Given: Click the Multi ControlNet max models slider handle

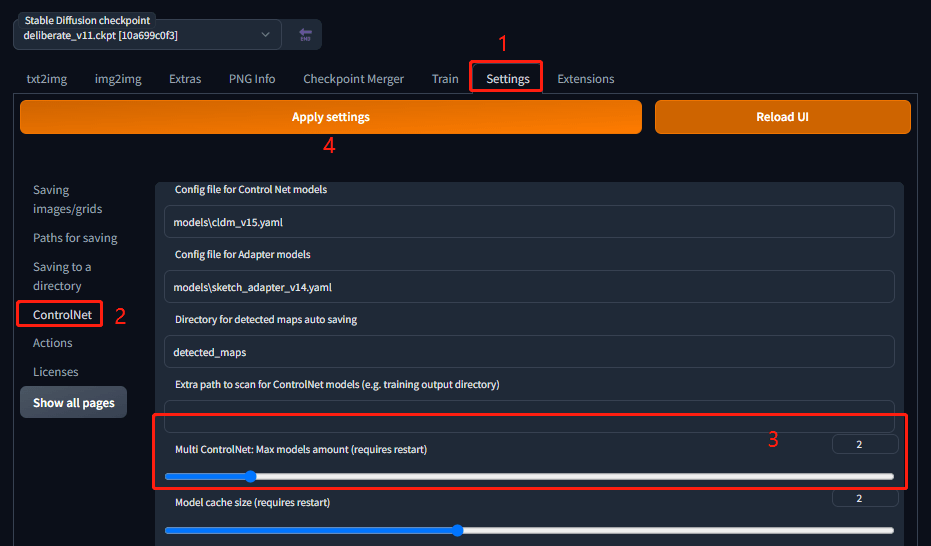Looking at the screenshot, I should click(251, 477).
